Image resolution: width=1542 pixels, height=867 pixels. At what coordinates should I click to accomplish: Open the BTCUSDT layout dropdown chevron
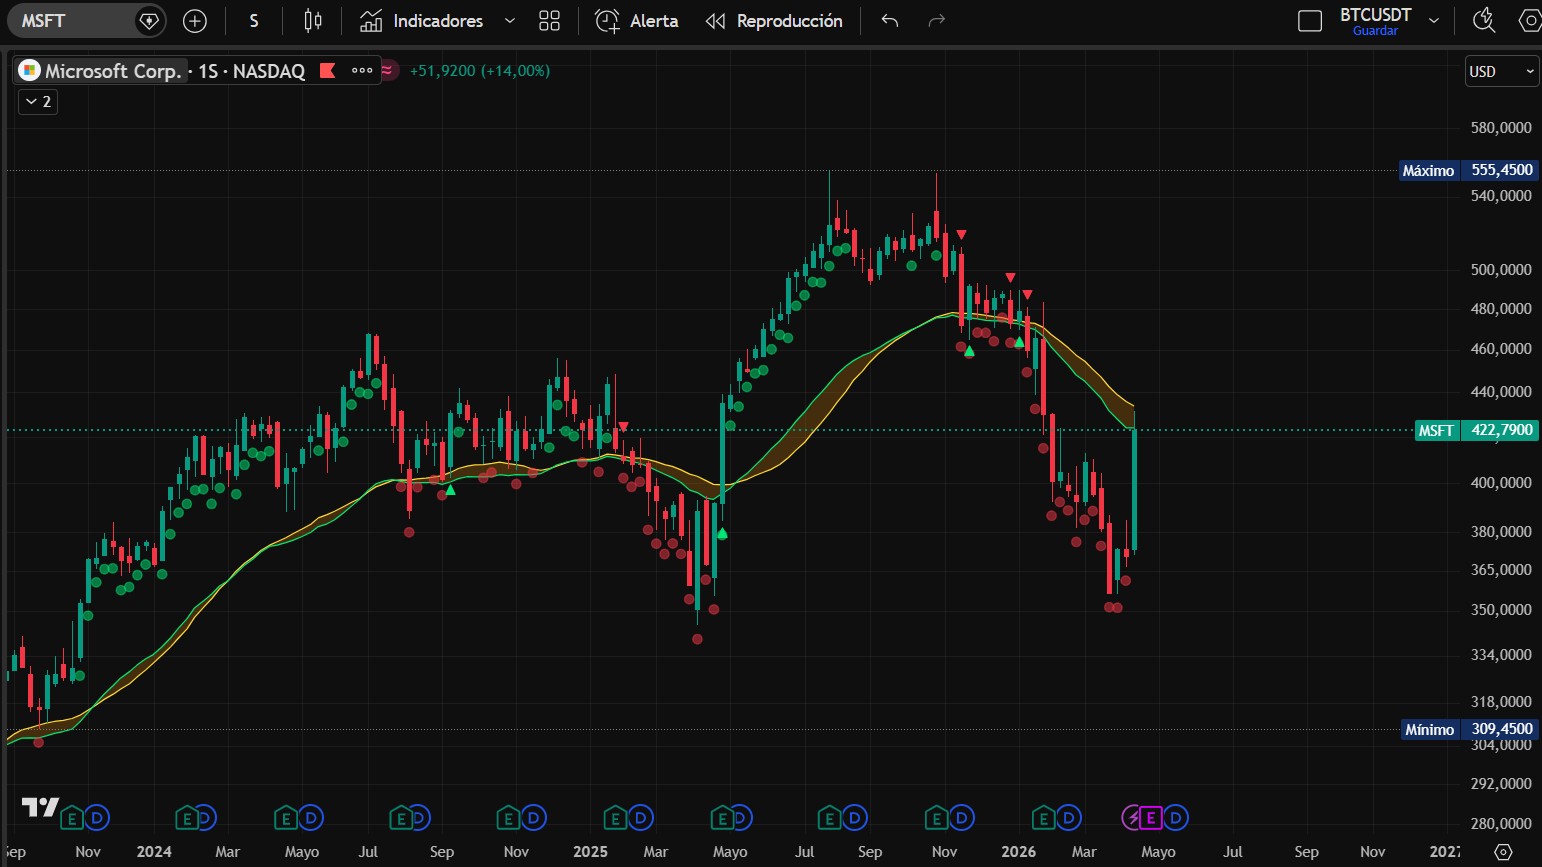(1434, 21)
